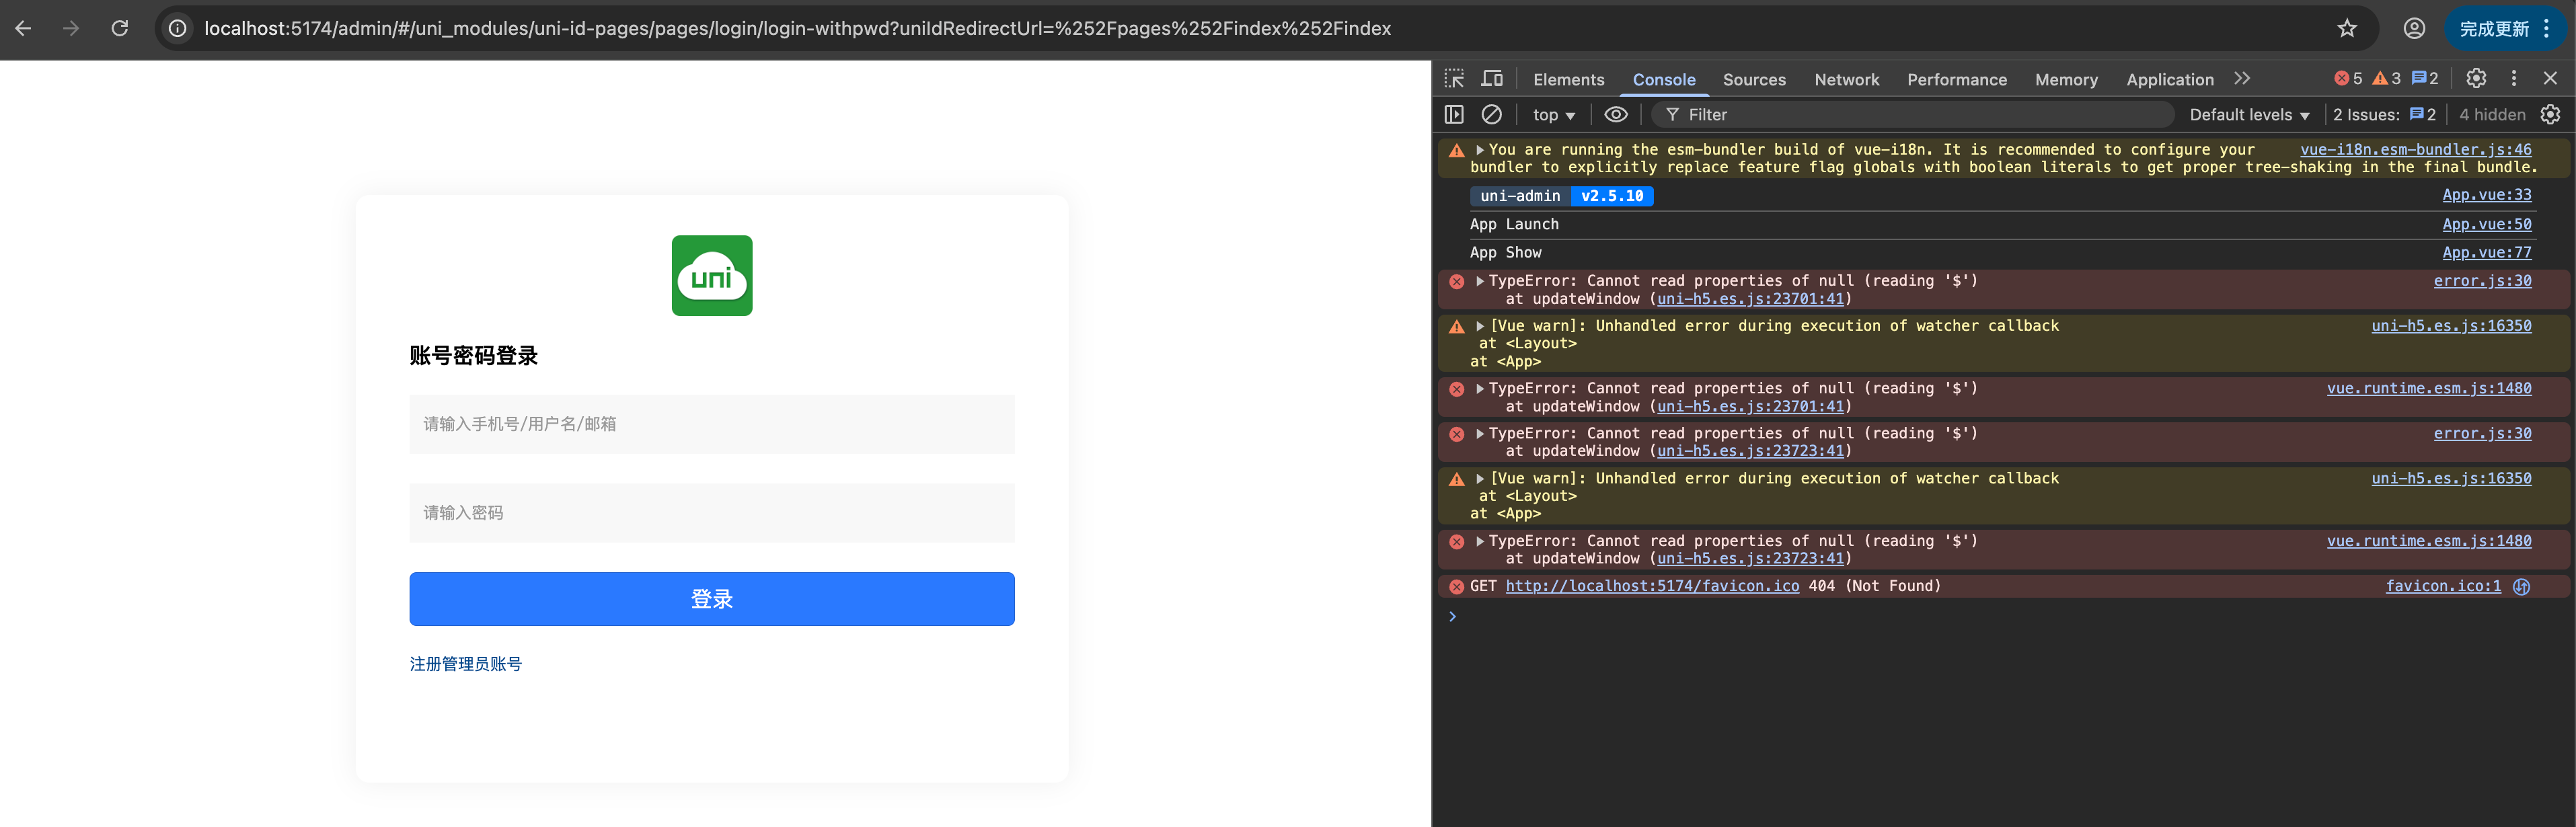
Task: Switch to the Network tab
Action: pyautogui.click(x=1846, y=80)
